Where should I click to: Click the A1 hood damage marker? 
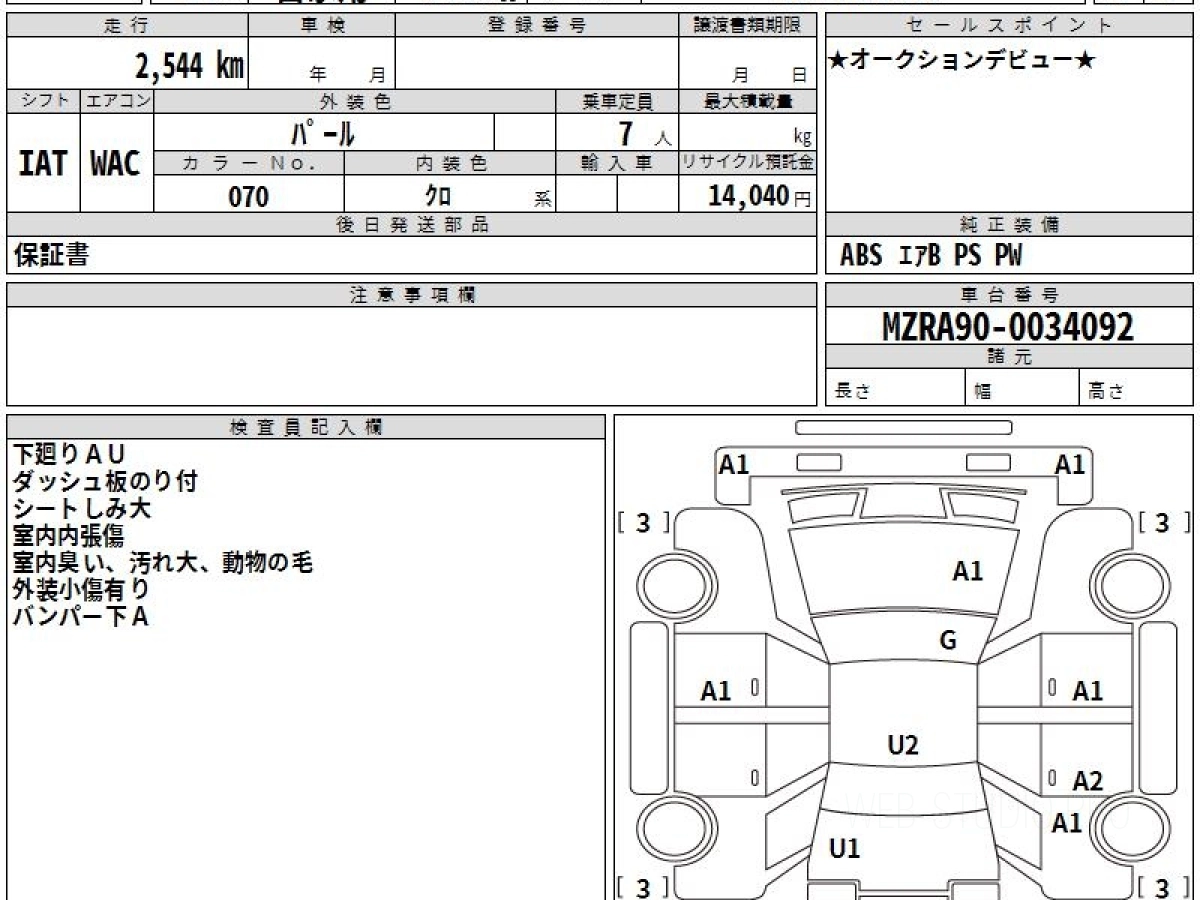(967, 571)
